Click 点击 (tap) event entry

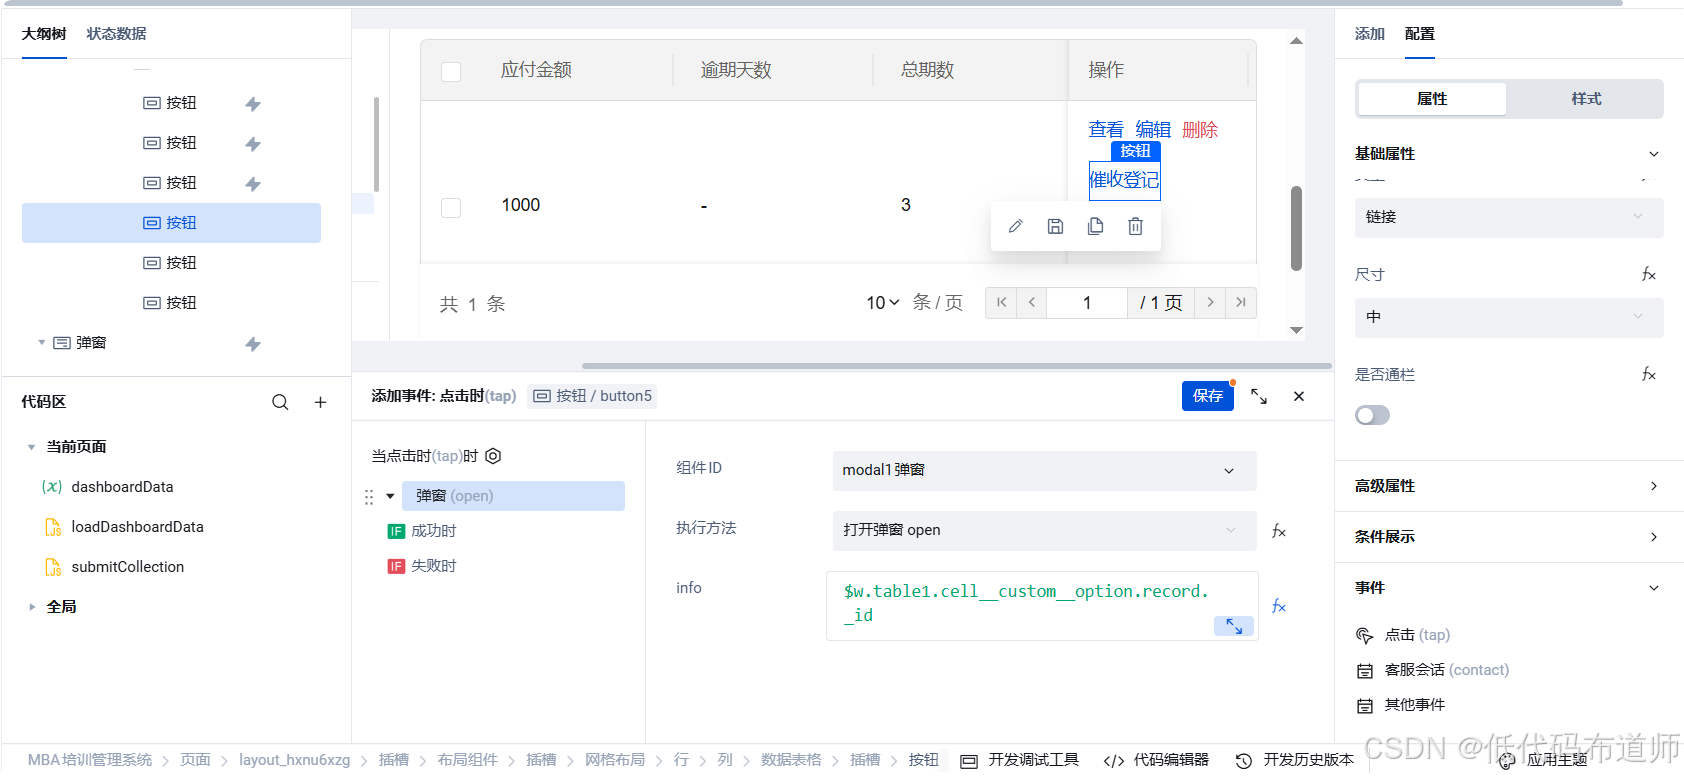coord(1403,635)
